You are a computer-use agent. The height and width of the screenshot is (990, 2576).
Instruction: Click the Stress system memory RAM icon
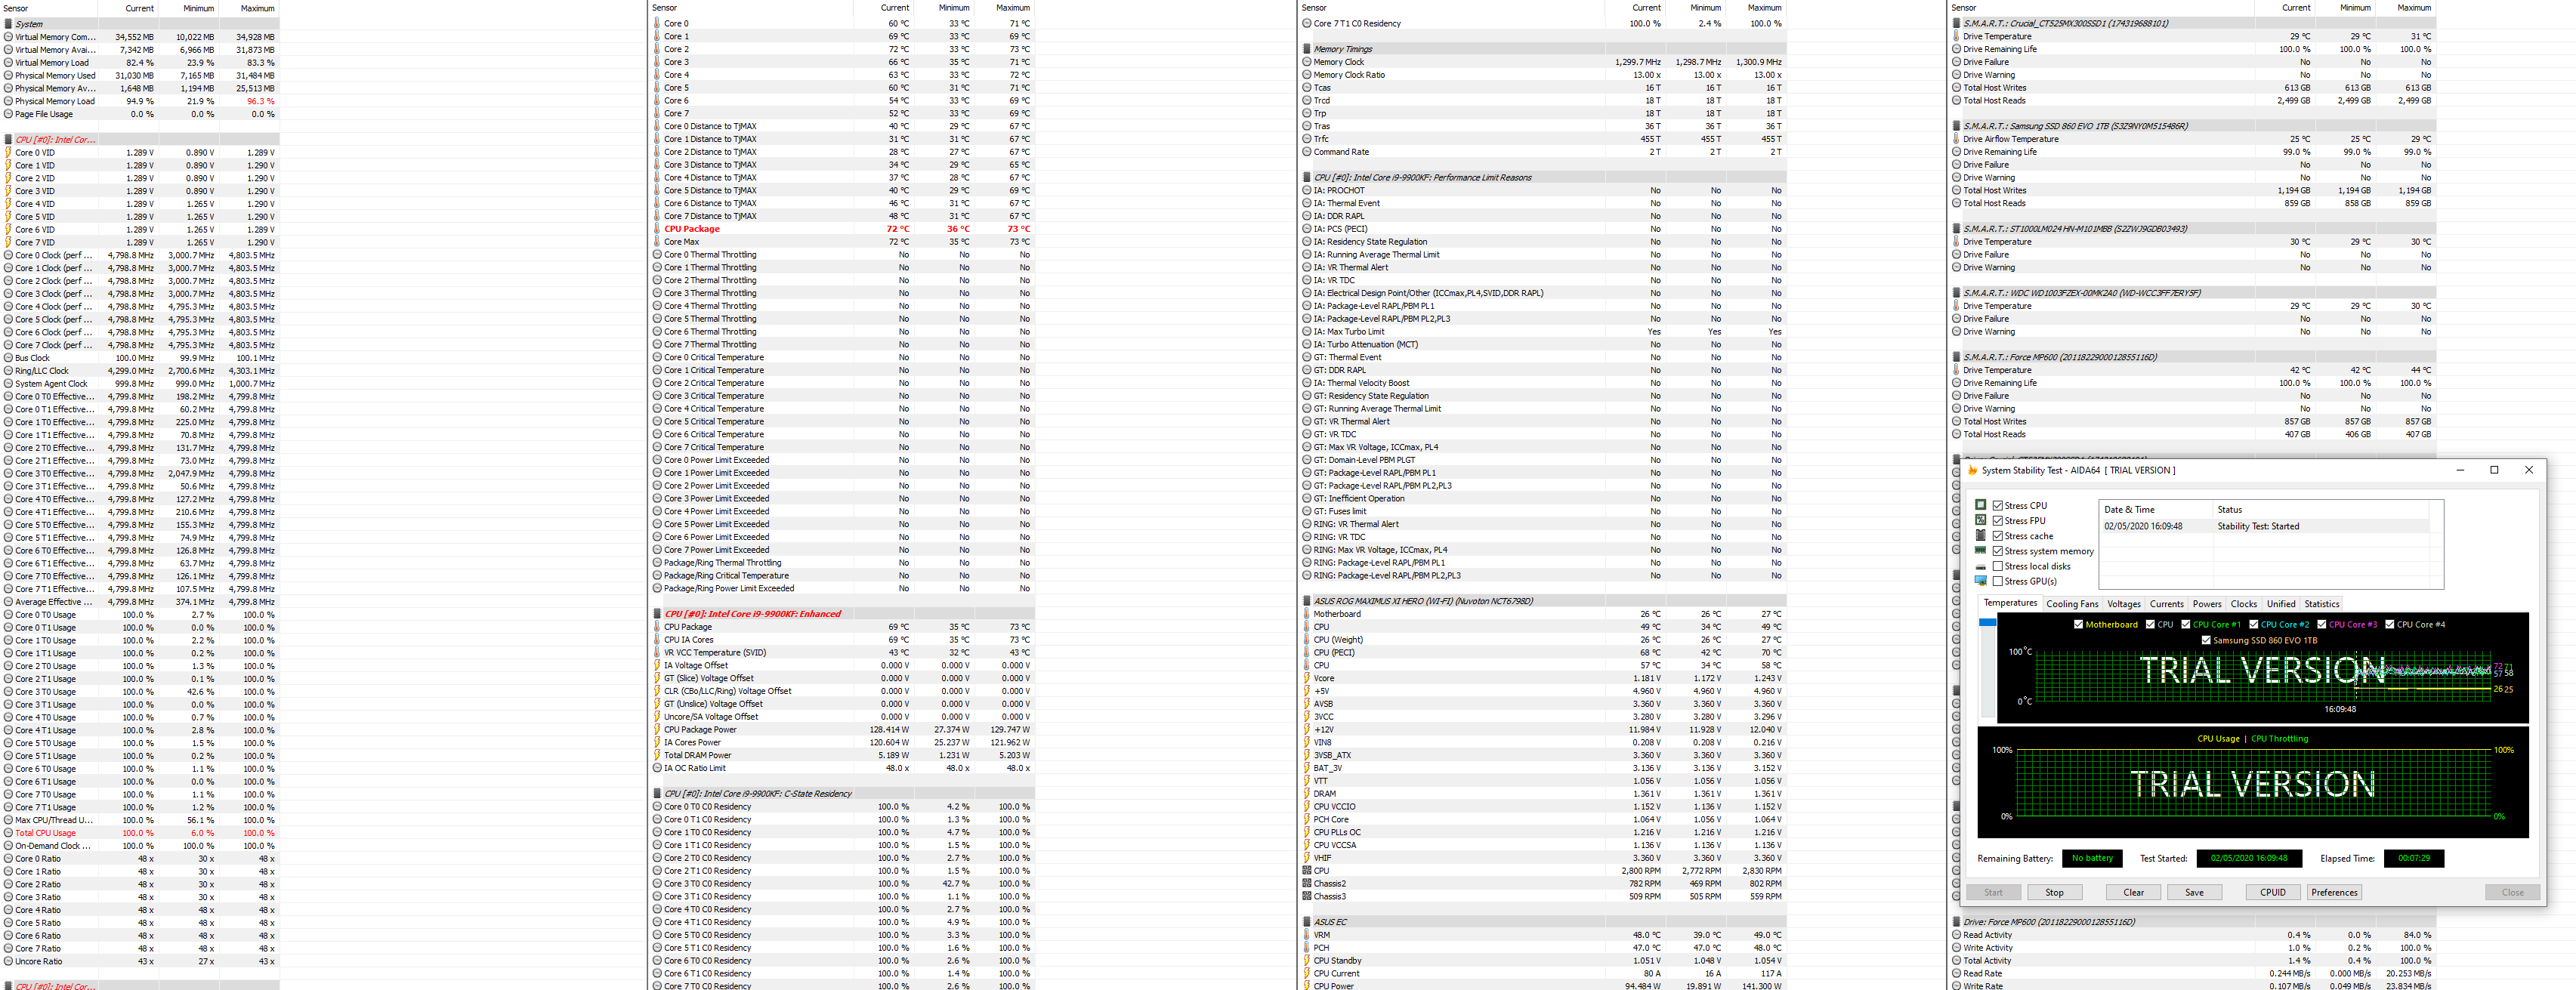point(1980,550)
